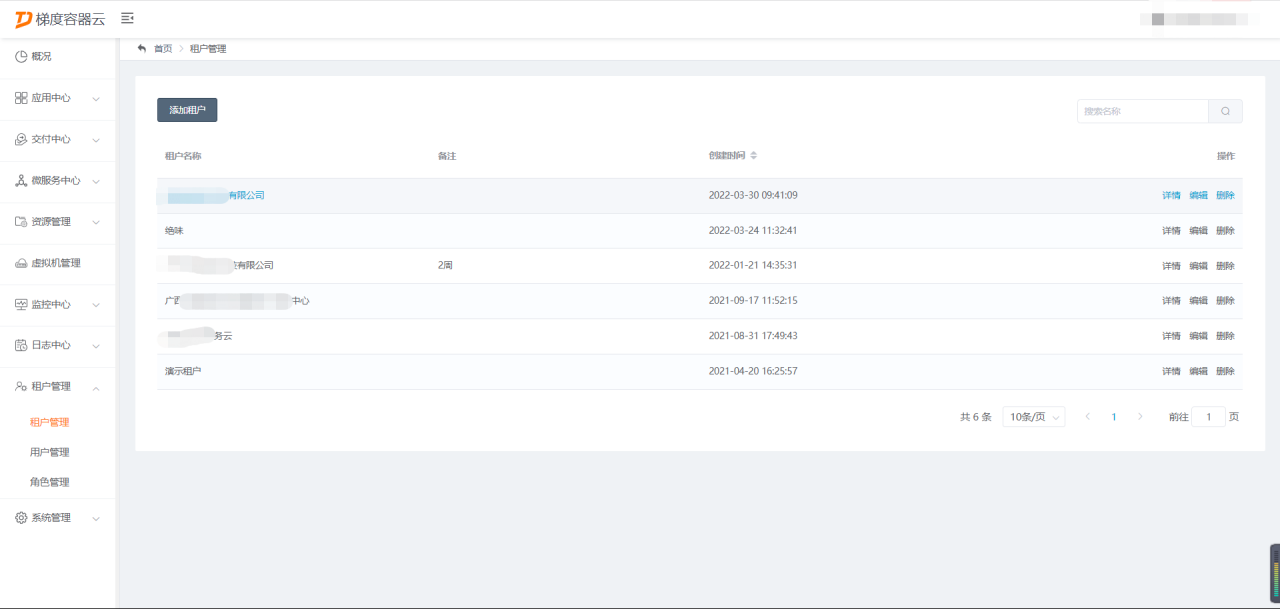Viewport: 1280px width, 609px height.
Task: Click the 概况 pie chart icon
Action: tap(21, 57)
